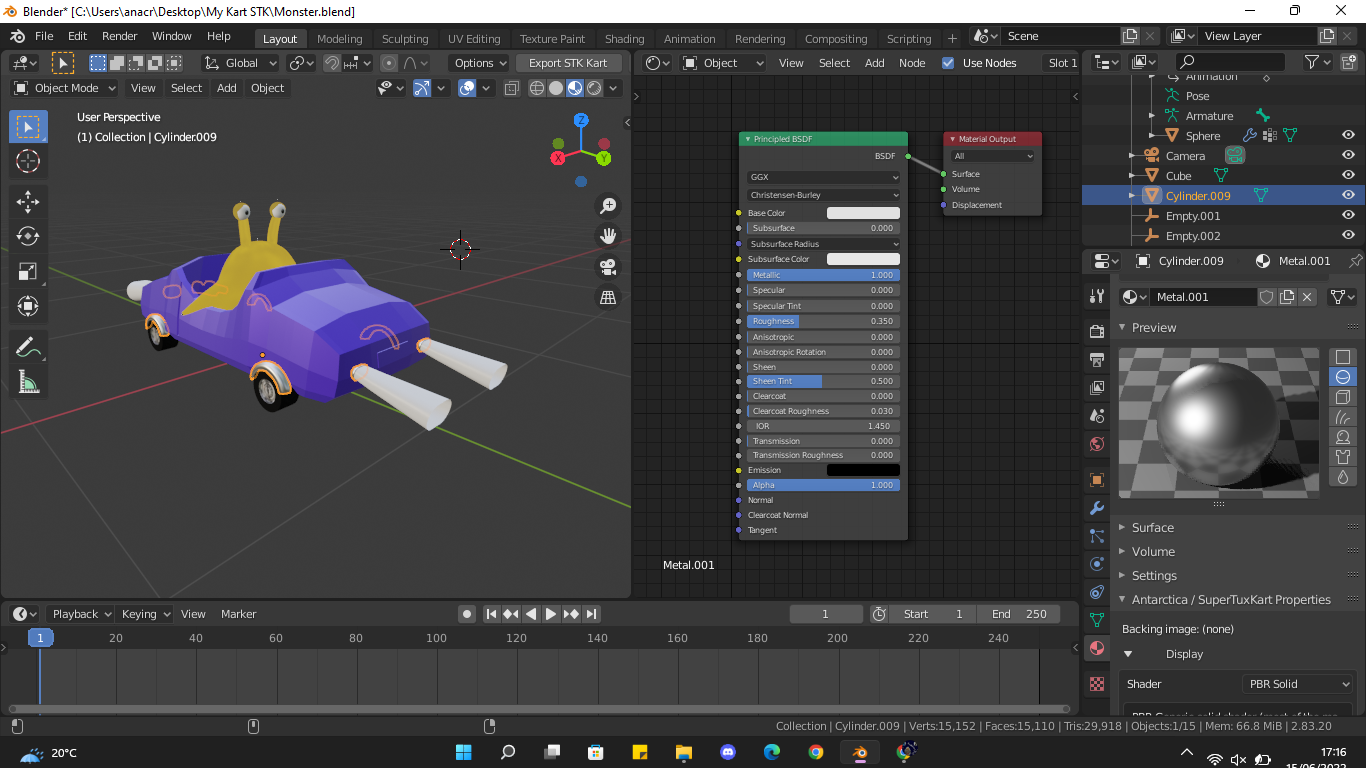This screenshot has width=1366, height=768.
Task: Select the Rotate tool
Action: click(28, 236)
